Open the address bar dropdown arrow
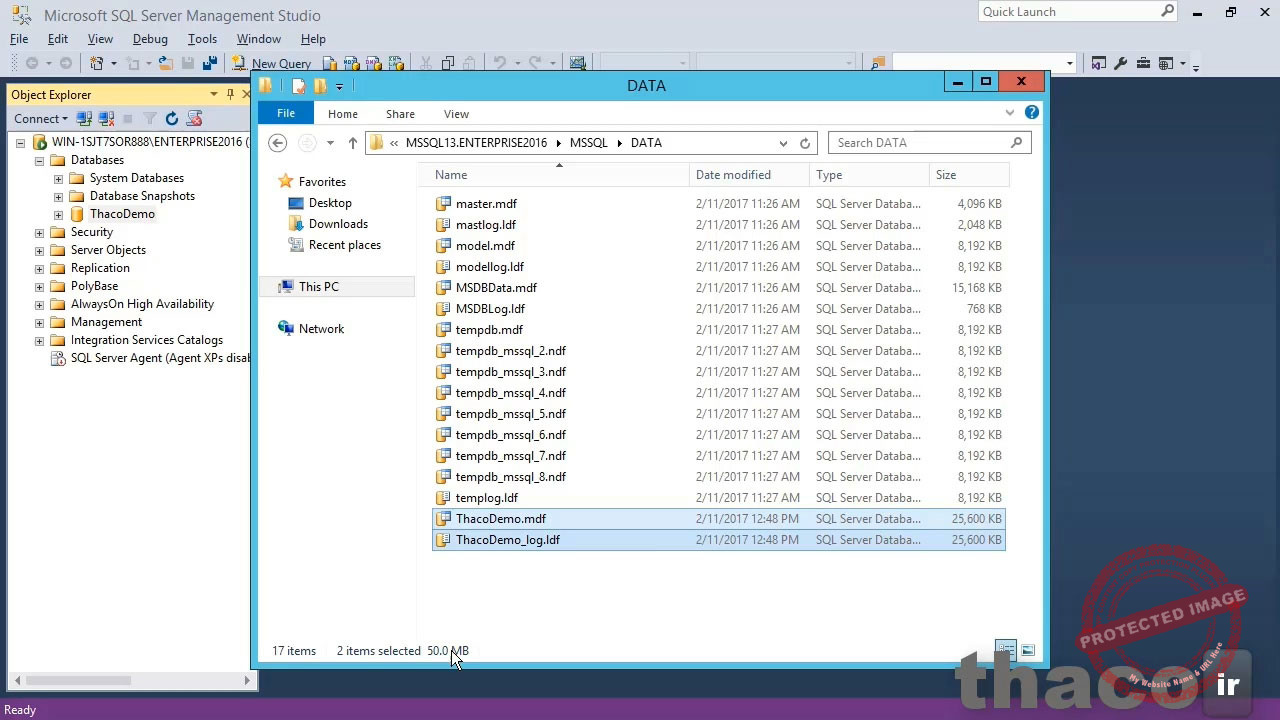The width and height of the screenshot is (1280, 720). (x=783, y=143)
